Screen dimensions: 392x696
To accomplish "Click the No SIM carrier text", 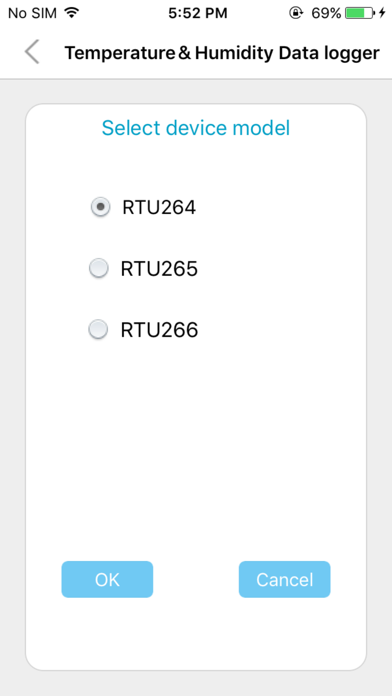I will [32, 13].
